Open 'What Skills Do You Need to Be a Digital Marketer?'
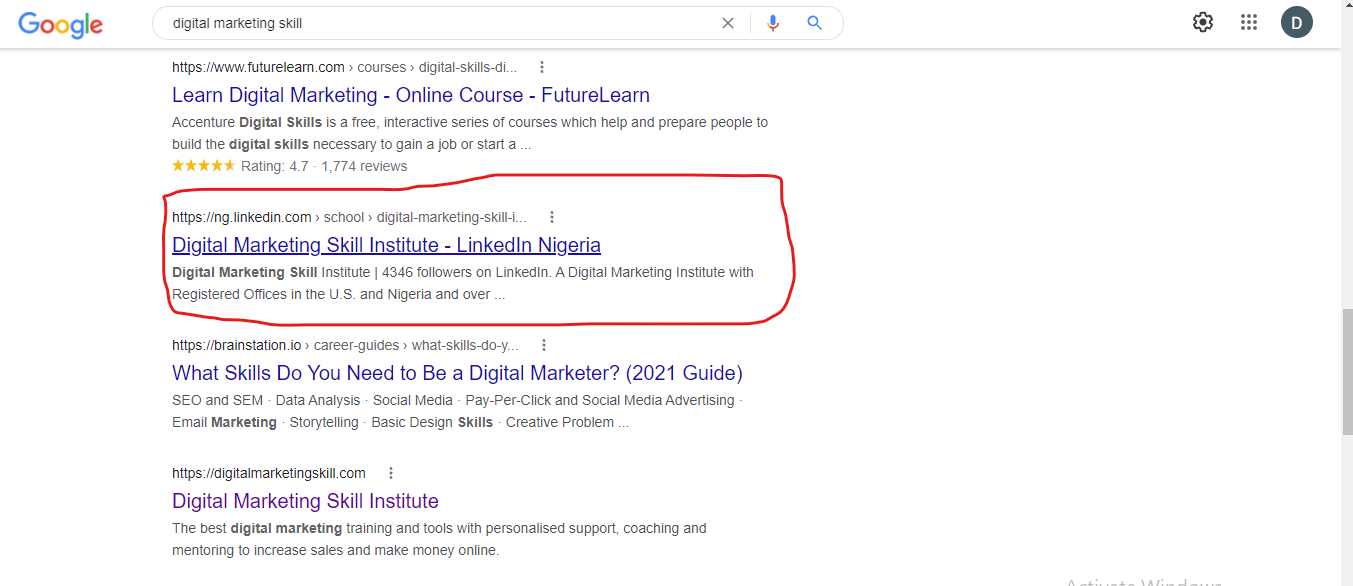Image resolution: width=1353 pixels, height=586 pixels. pyautogui.click(x=457, y=373)
